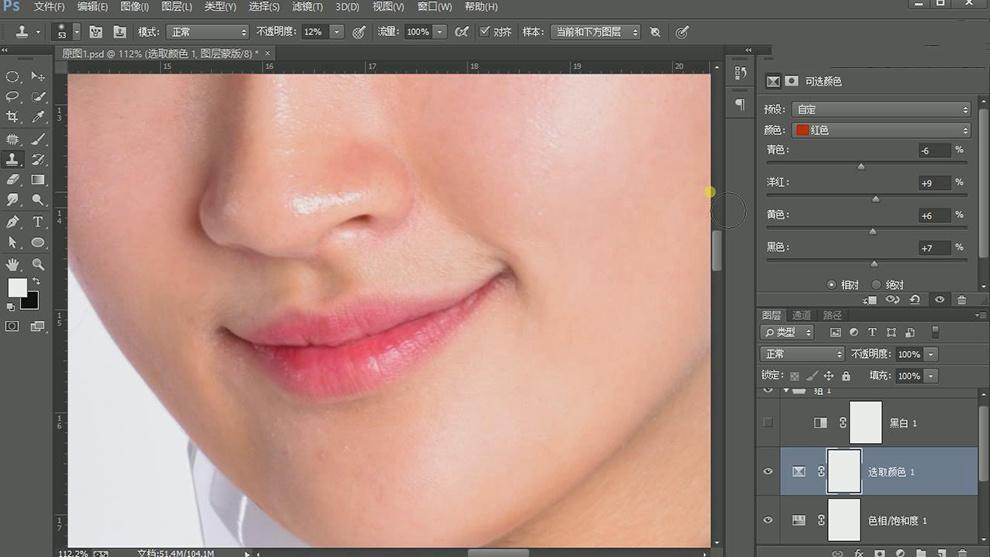Click the 洋红 (Magenta) value field
Viewport: 990px width, 557px height.
click(x=933, y=183)
